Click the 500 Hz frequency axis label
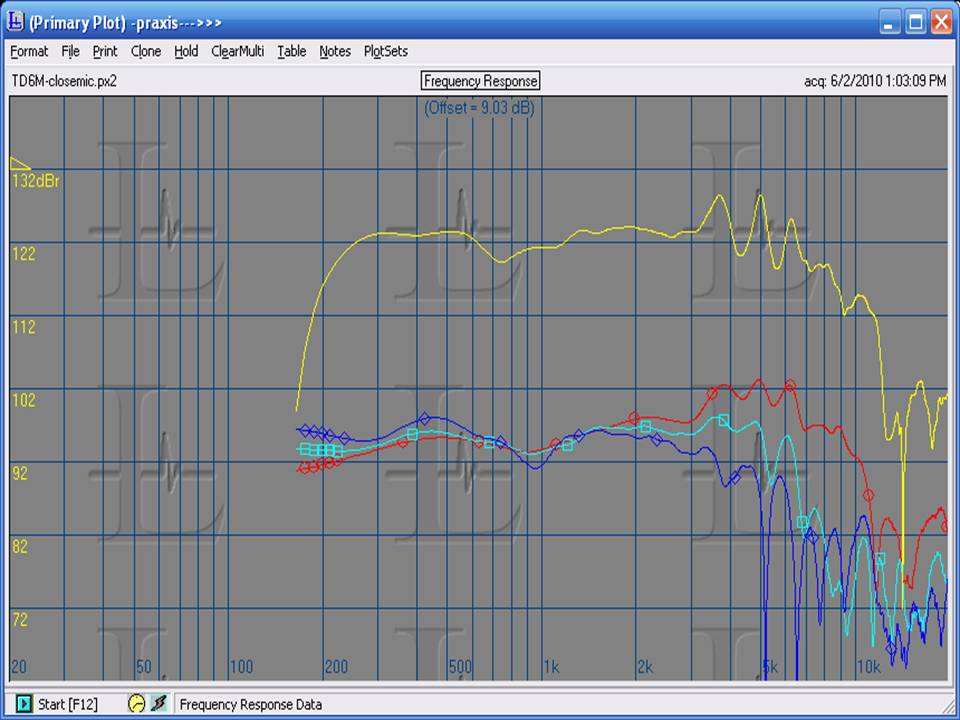This screenshot has width=960, height=720. point(460,667)
